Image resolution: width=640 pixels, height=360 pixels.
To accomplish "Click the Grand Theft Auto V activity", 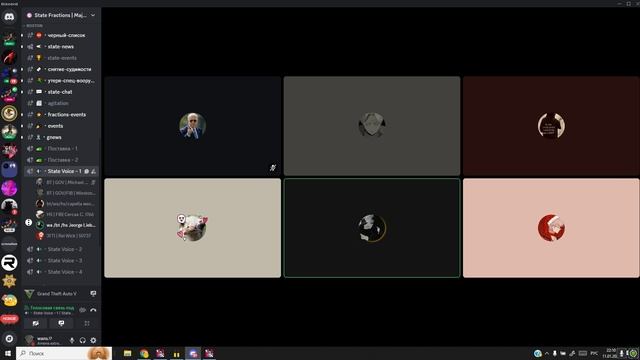I will coord(56,293).
